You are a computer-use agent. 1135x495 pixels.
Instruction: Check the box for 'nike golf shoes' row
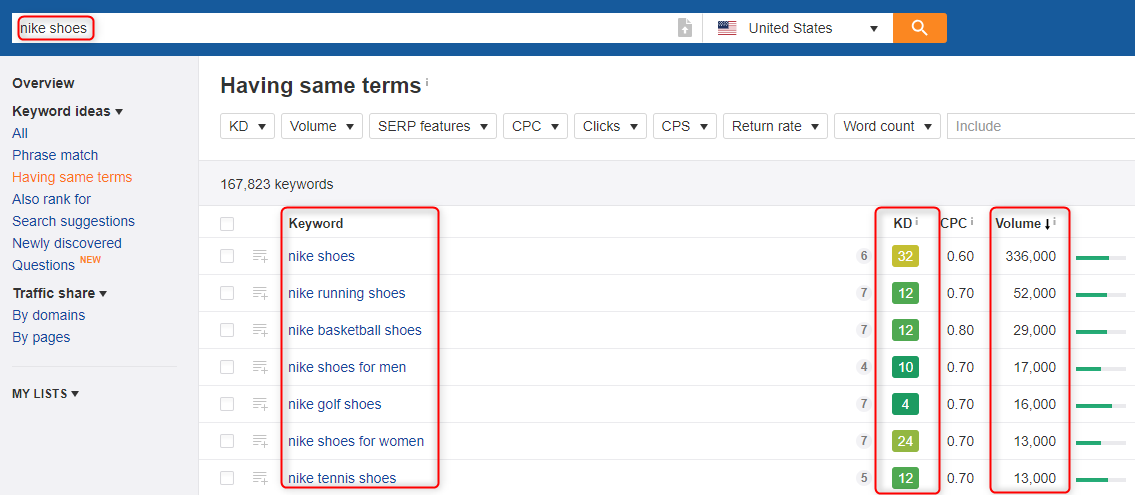tap(227, 404)
